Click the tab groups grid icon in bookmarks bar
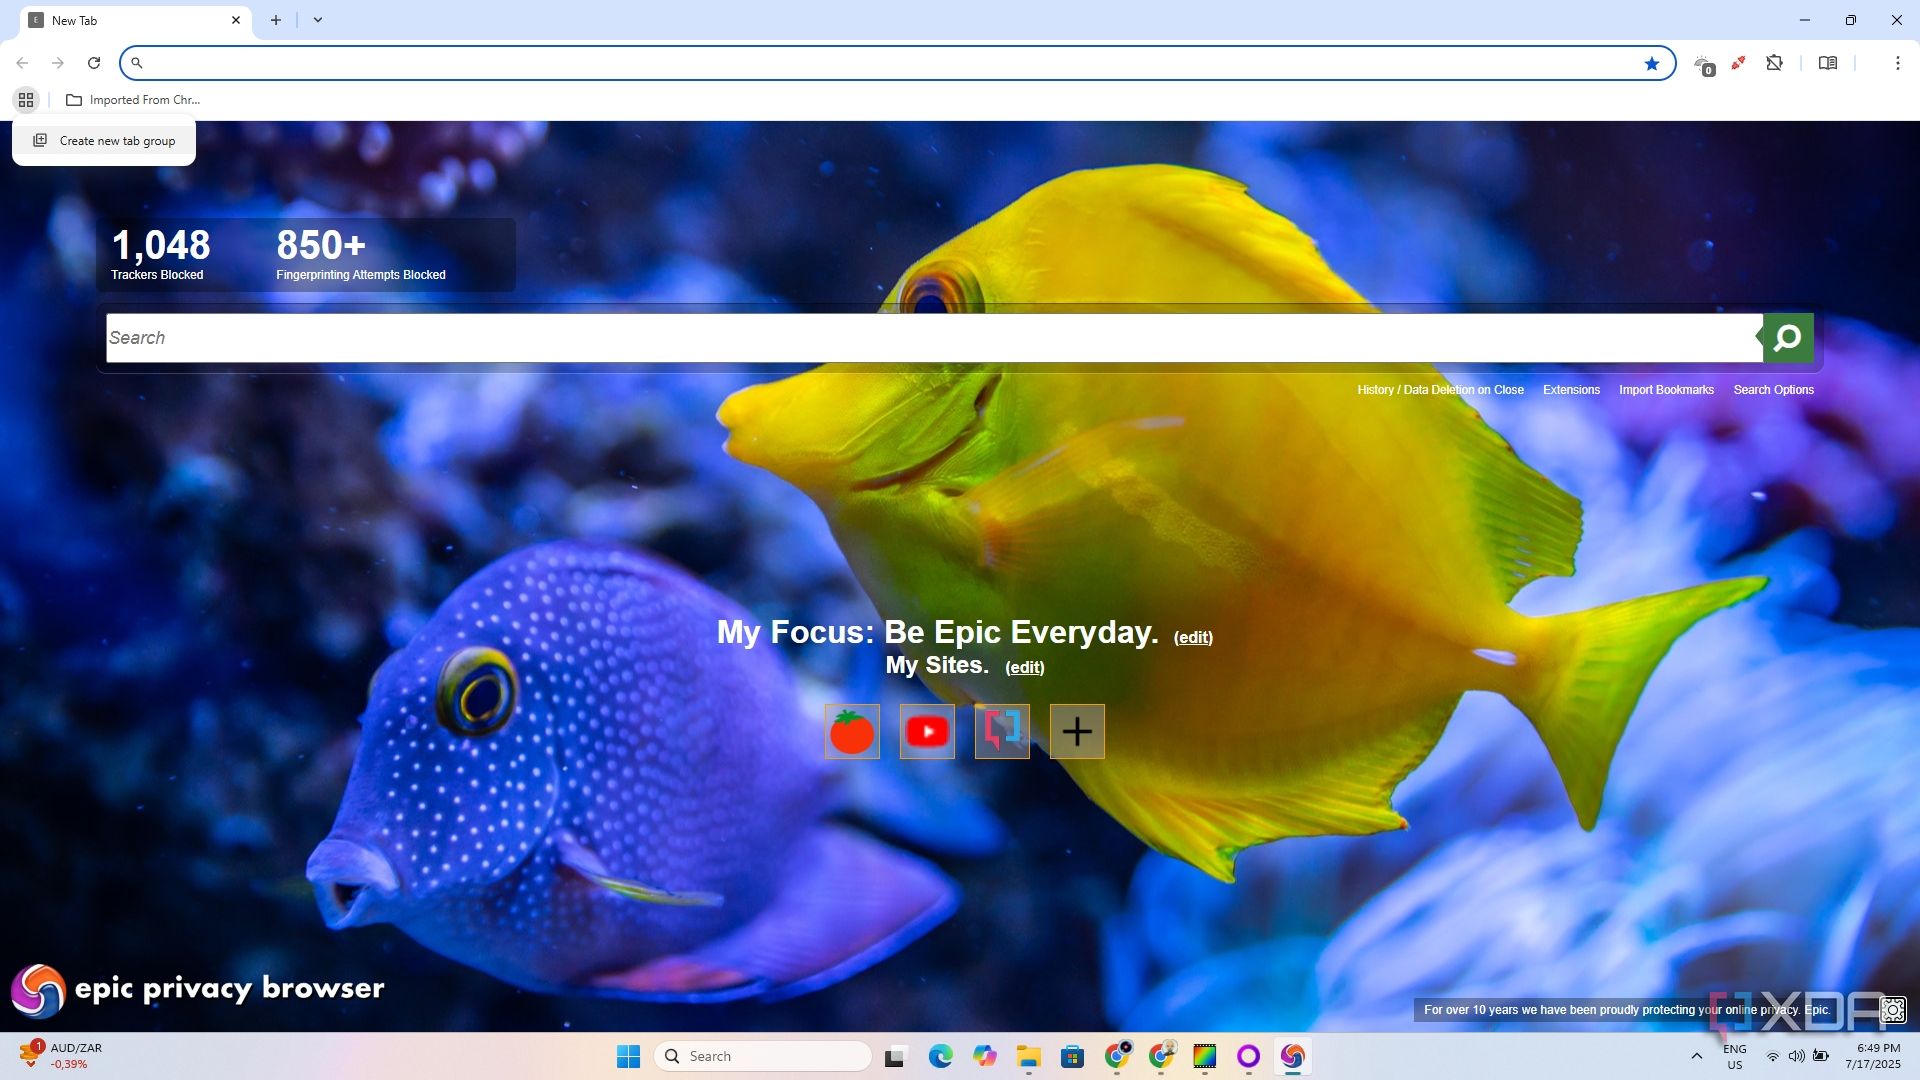Image resolution: width=1920 pixels, height=1080 pixels. (x=26, y=100)
